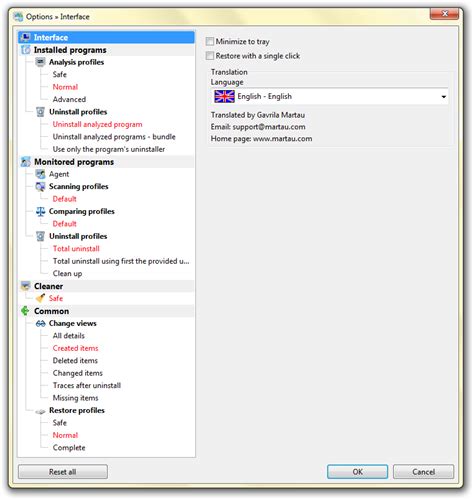This screenshot has height=500, width=474.
Task: Select the Created items view
Action: click(x=75, y=348)
